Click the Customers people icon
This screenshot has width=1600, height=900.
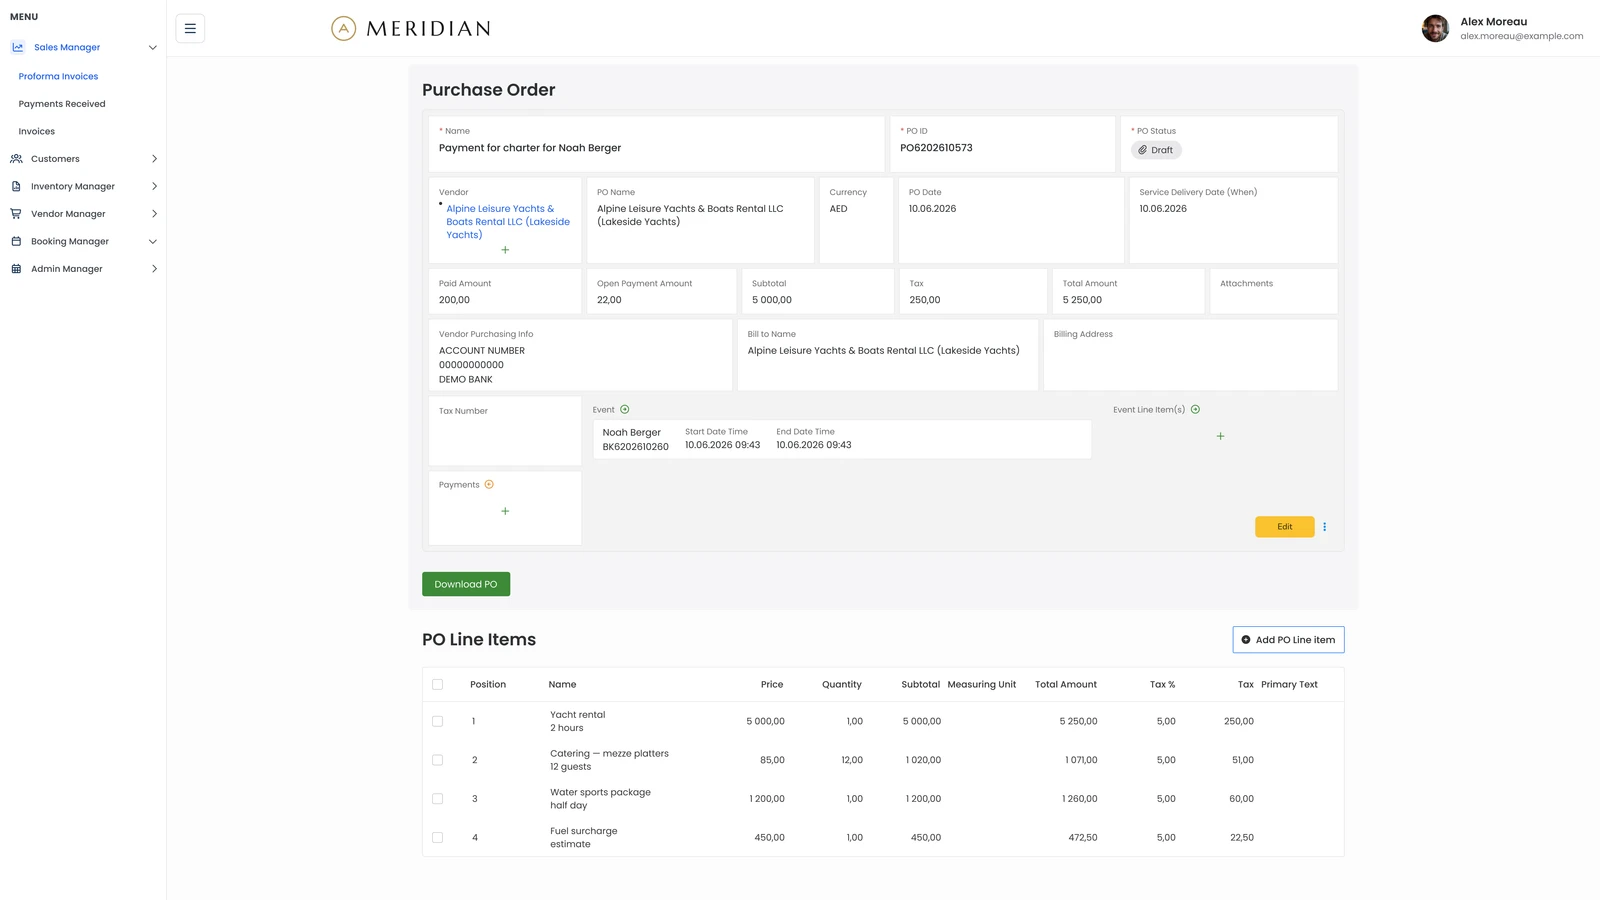tap(16, 159)
